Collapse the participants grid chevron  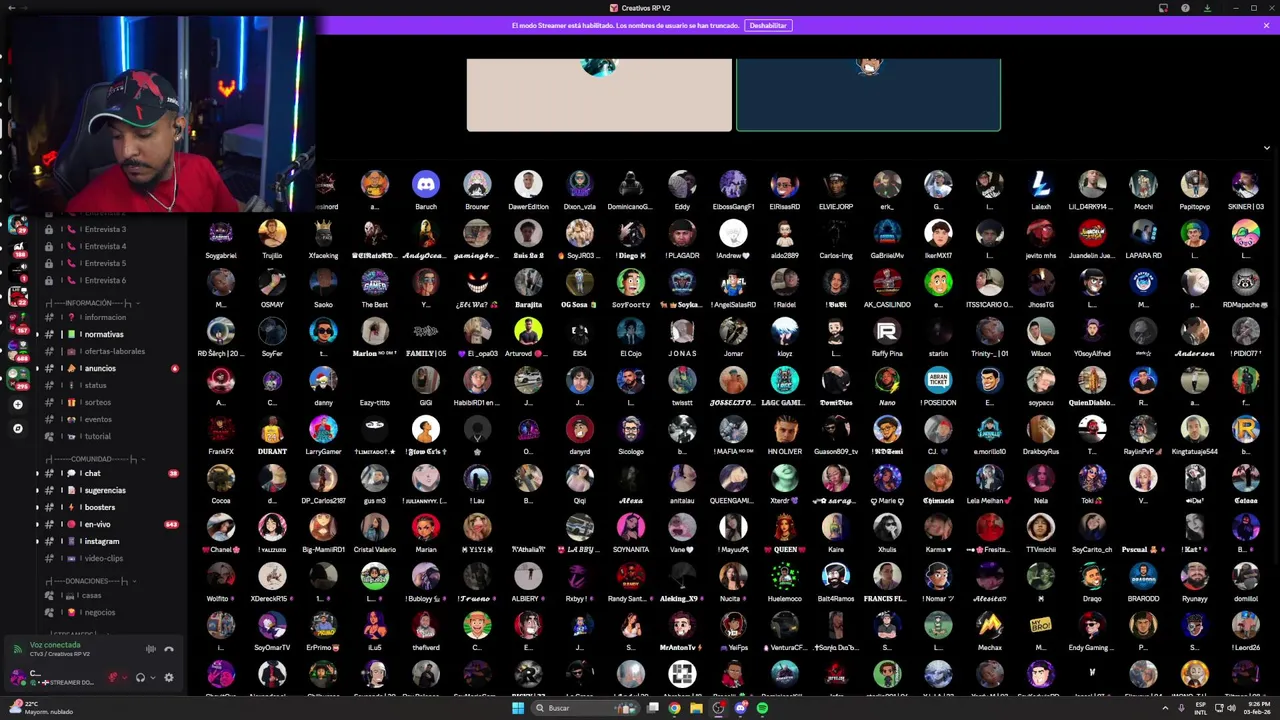tap(1266, 148)
